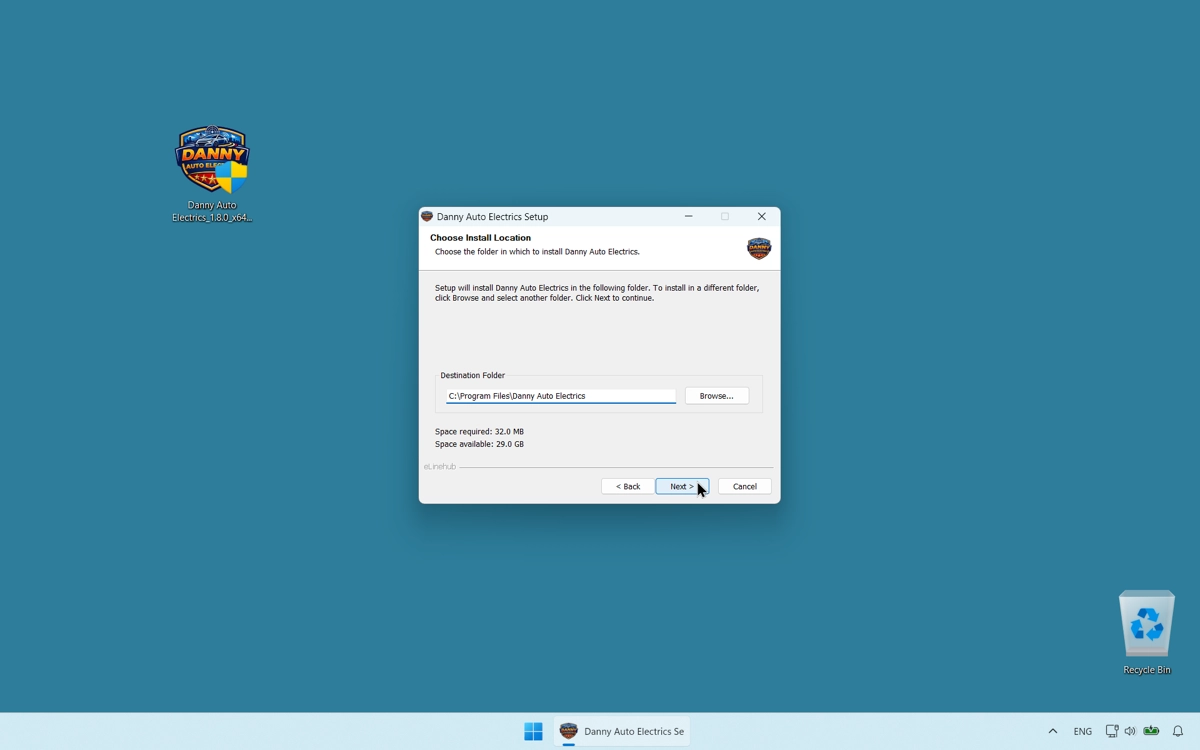Viewport: 1200px width, 750px height.
Task: Select the Danny Auto Electrics Setup taskbar button
Action: pos(622,731)
